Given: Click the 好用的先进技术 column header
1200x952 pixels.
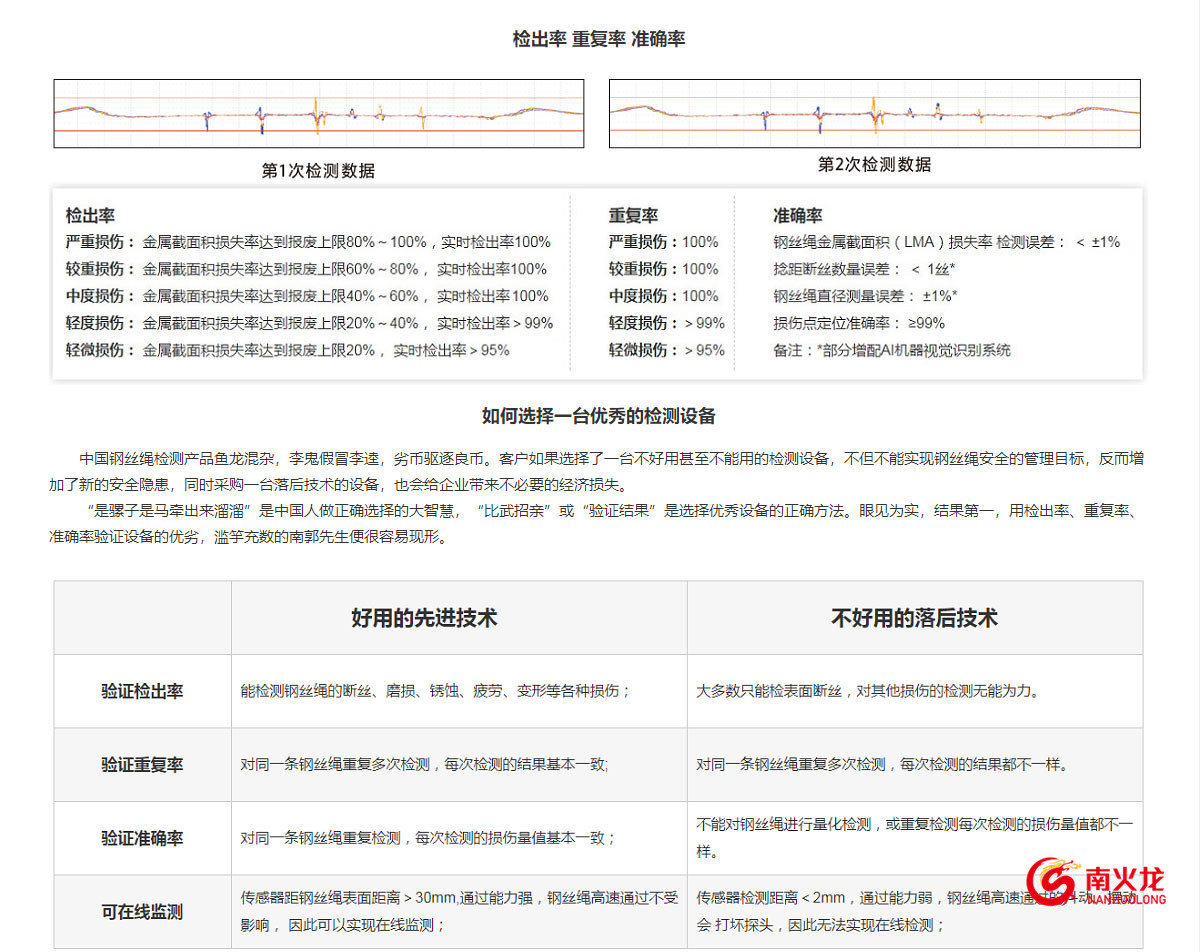Looking at the screenshot, I should (x=424, y=618).
